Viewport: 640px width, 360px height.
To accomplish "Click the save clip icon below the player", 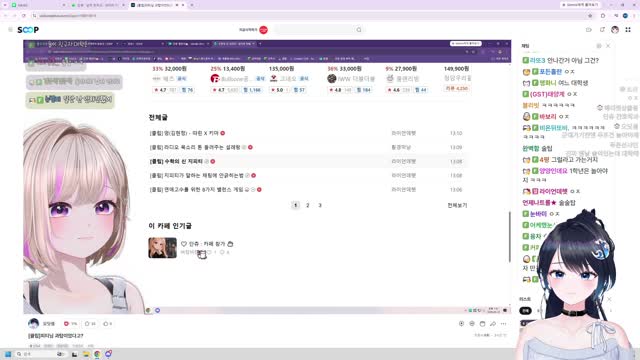I will pyautogui.click(x=482, y=324).
